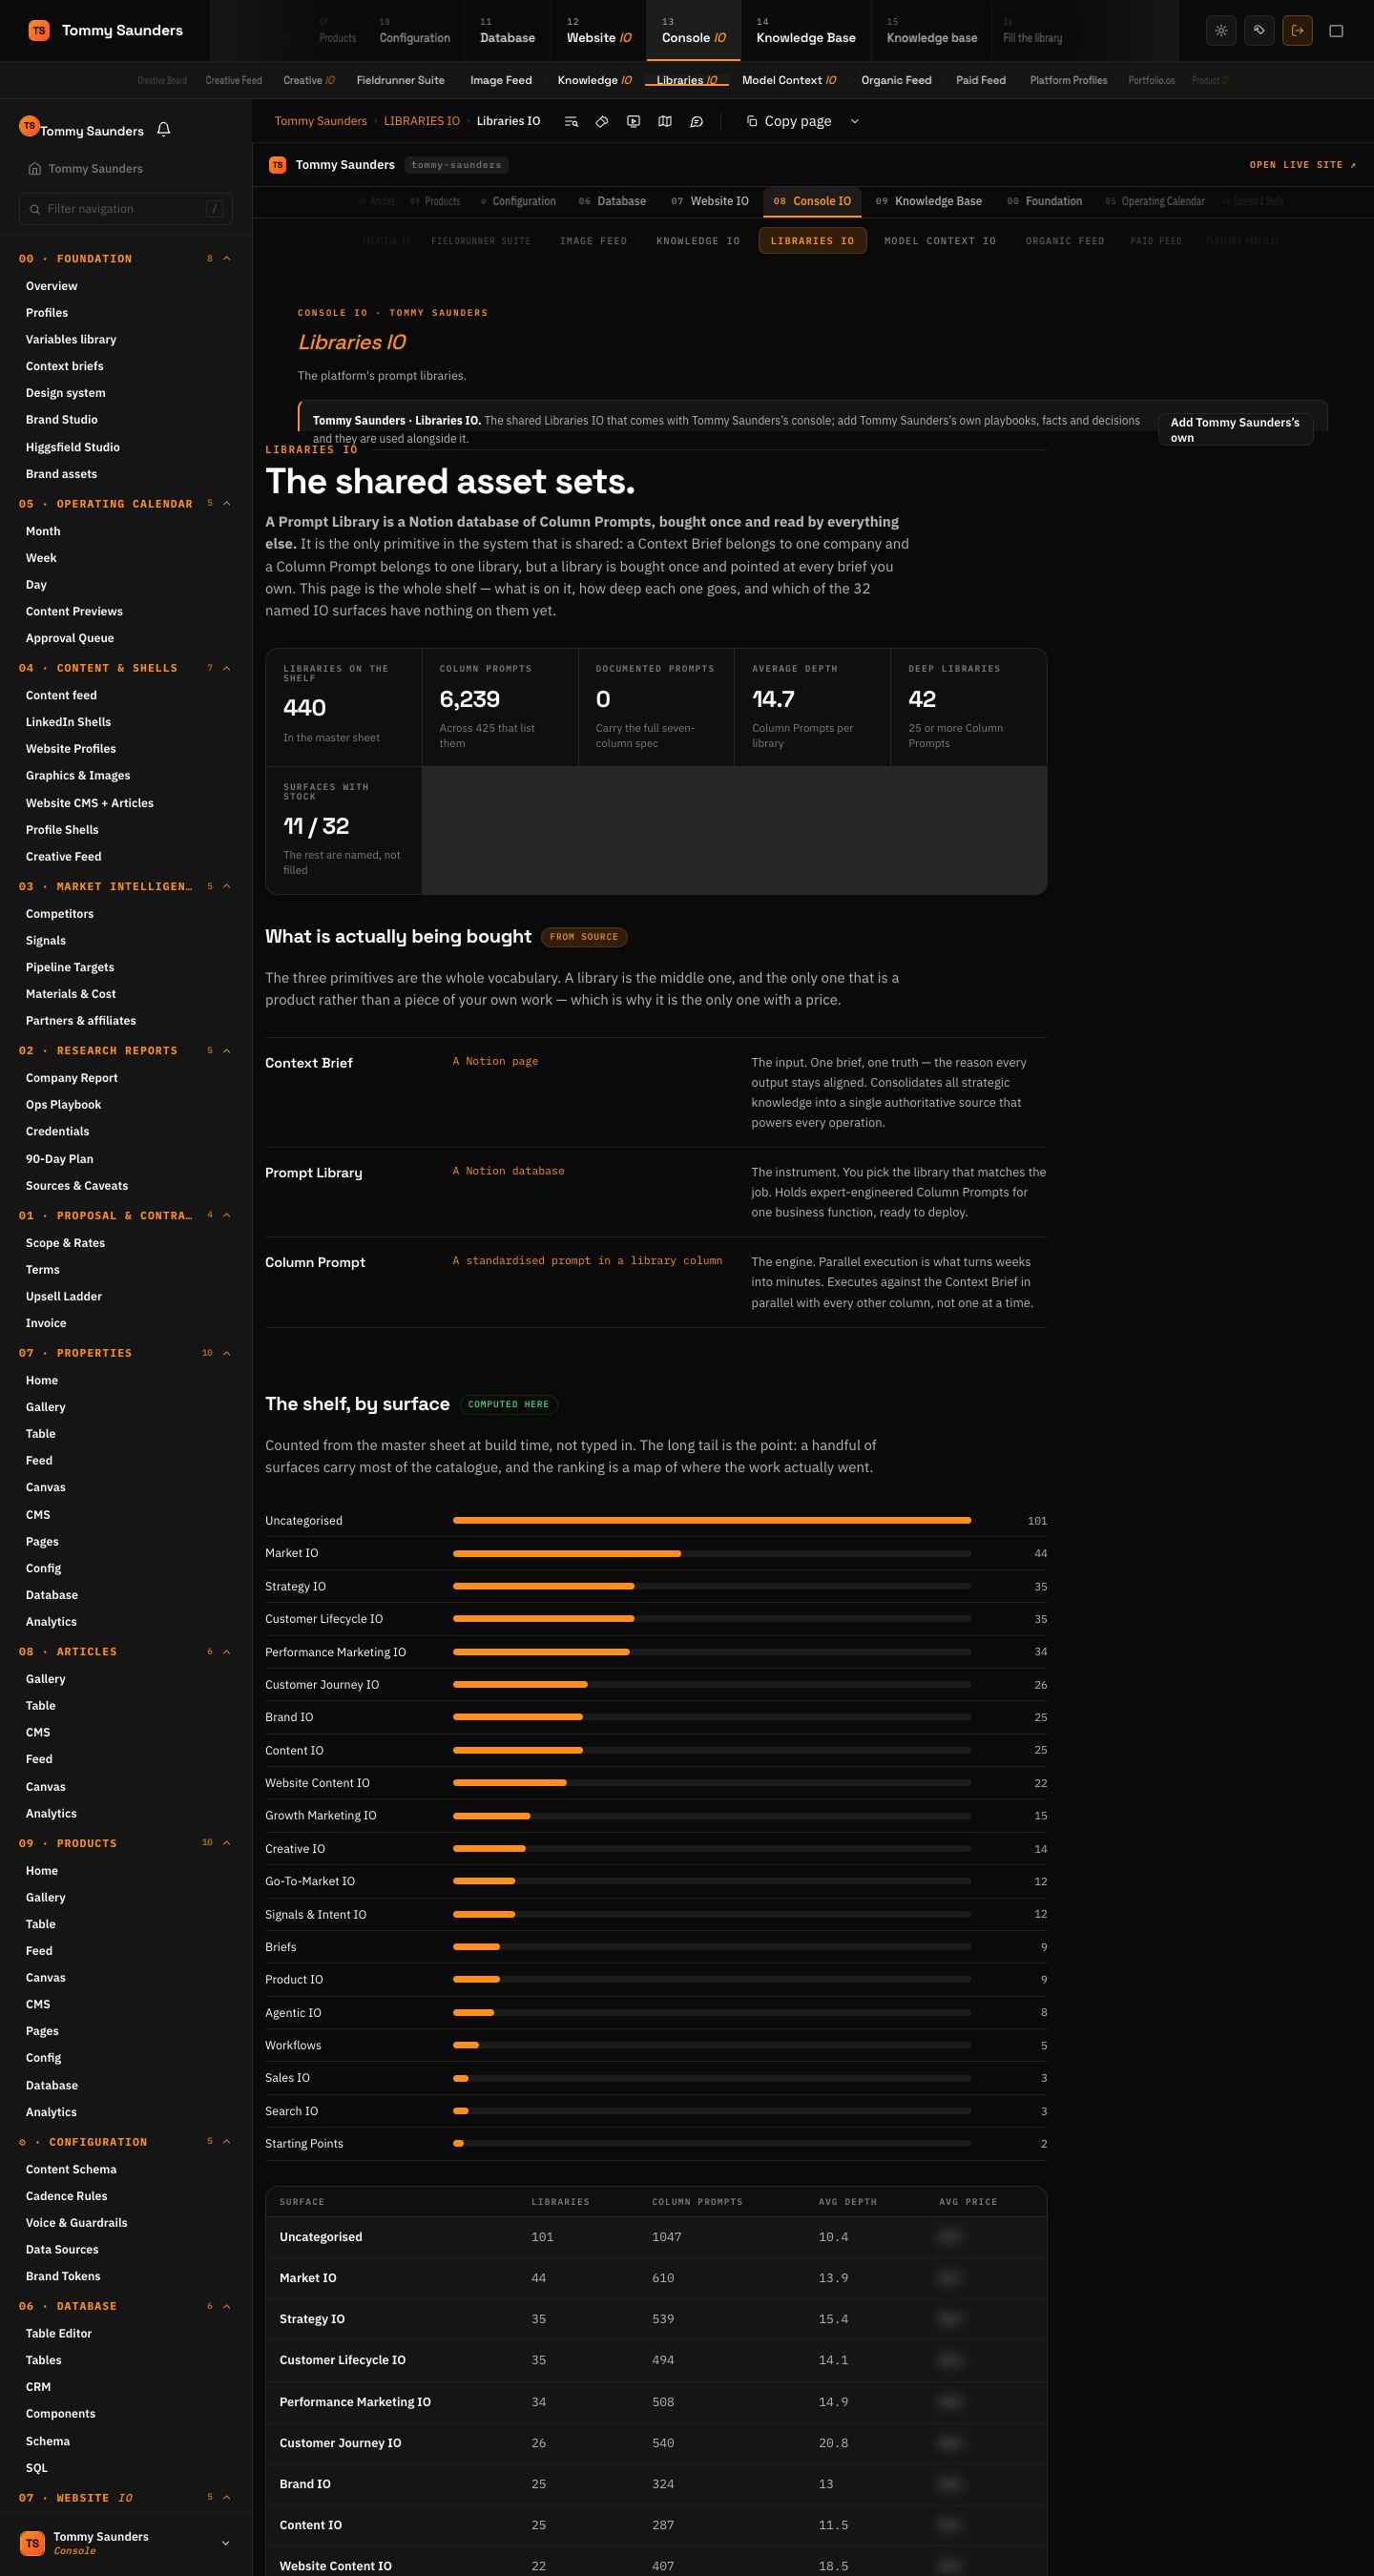The width and height of the screenshot is (1374, 2576).
Task: Select the KNOWLEDGE IO pill tab
Action: point(698,241)
